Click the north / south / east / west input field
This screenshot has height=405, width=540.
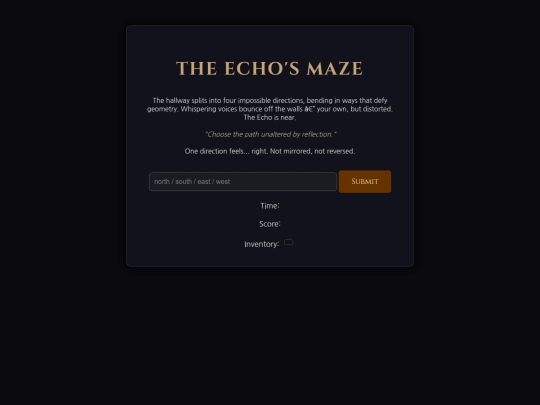click(242, 181)
